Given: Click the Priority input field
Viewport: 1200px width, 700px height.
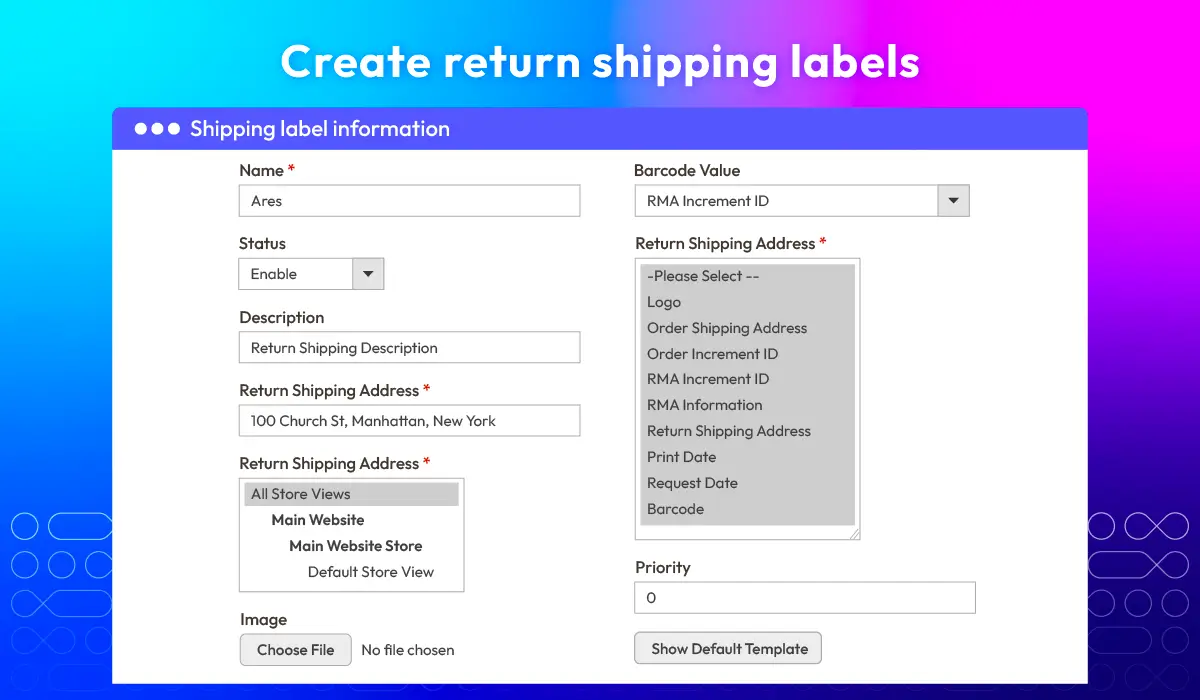Looking at the screenshot, I should tap(805, 598).
